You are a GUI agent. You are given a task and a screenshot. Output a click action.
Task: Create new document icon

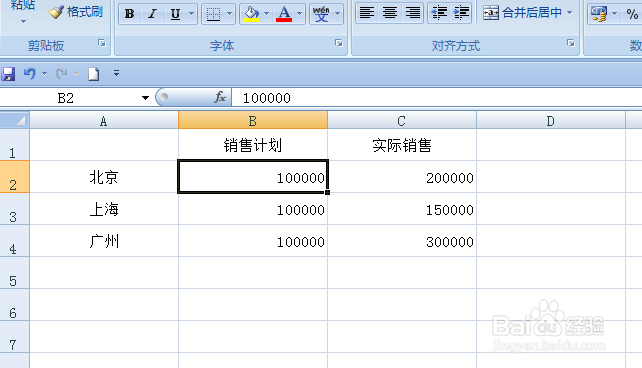[x=94, y=74]
